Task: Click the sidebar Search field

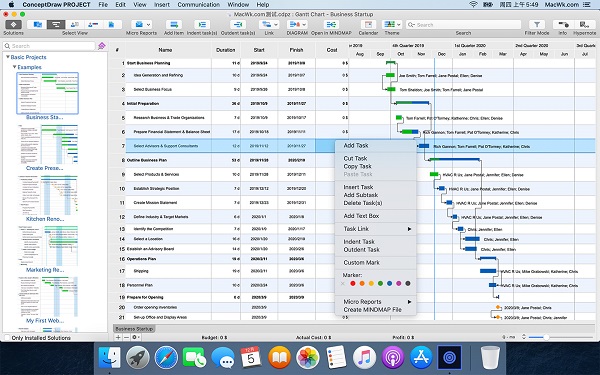Action: 49,46
